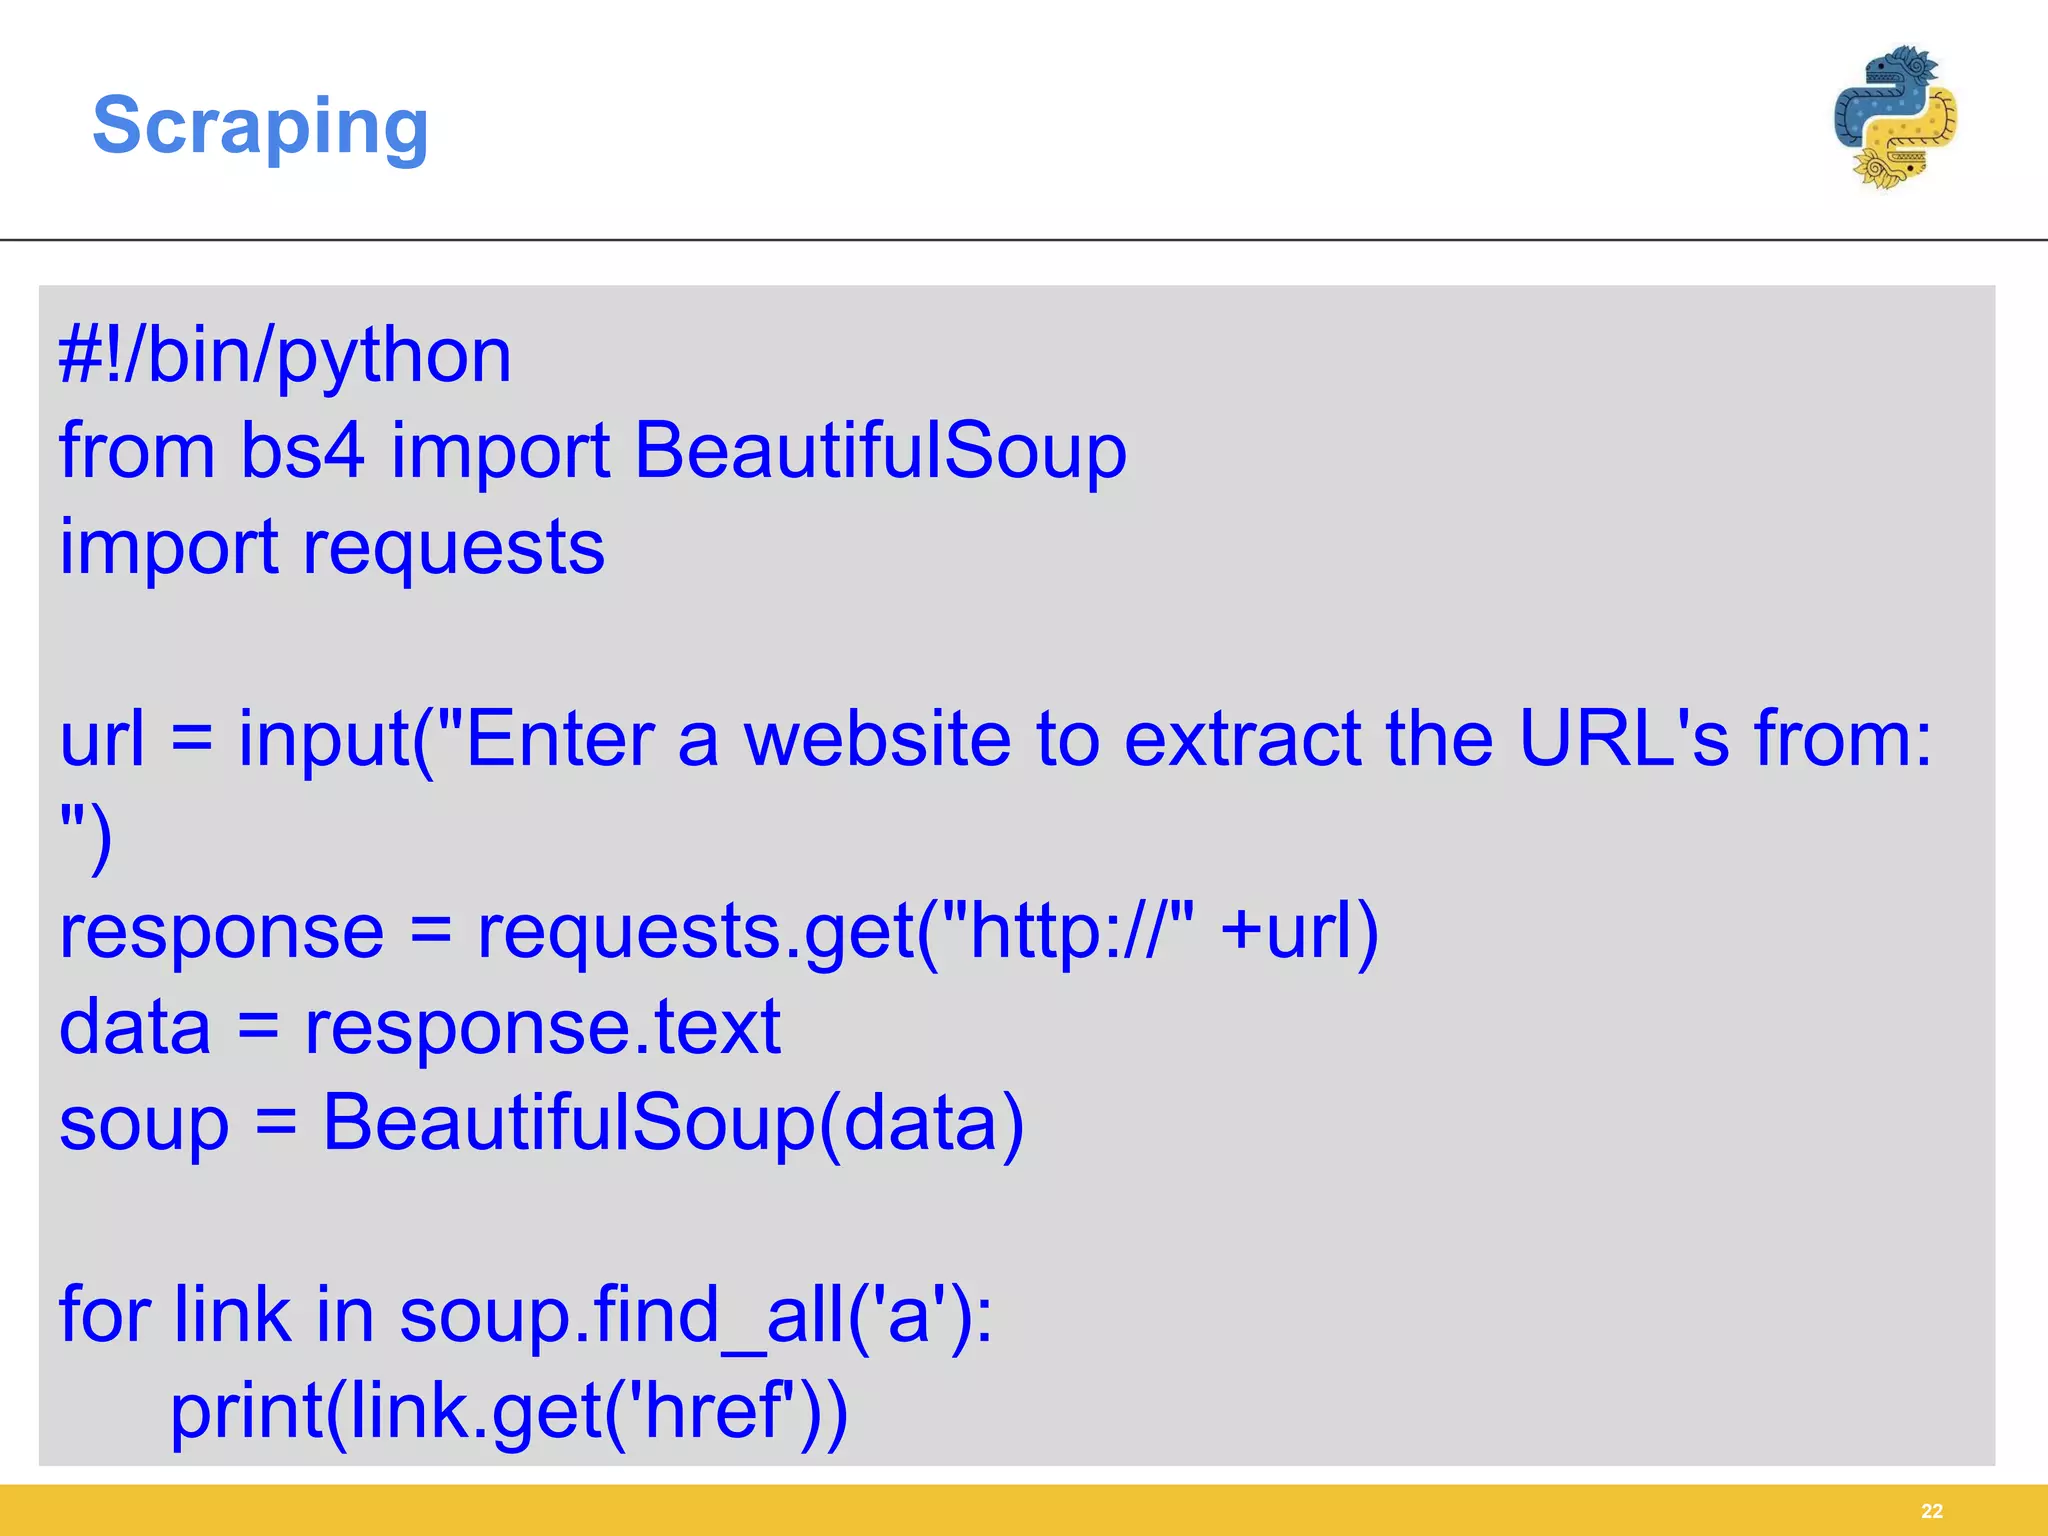
Task: Click the word "from" in the bs4 import line
Action: 137,450
